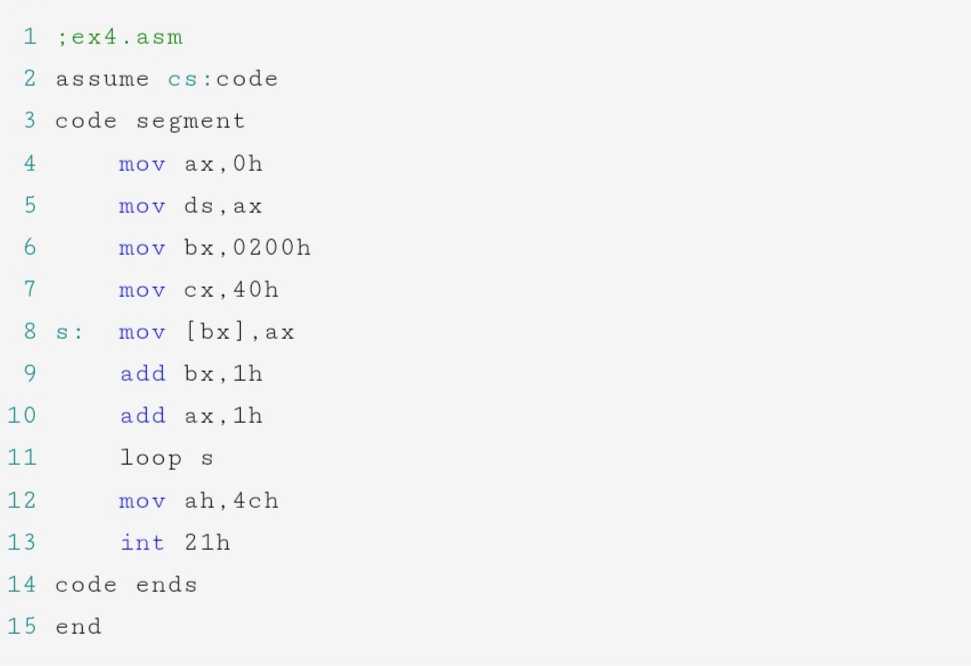Viewport: 971px width, 666px height.
Task: Click line number 15 in gutter
Action: click(x=22, y=626)
